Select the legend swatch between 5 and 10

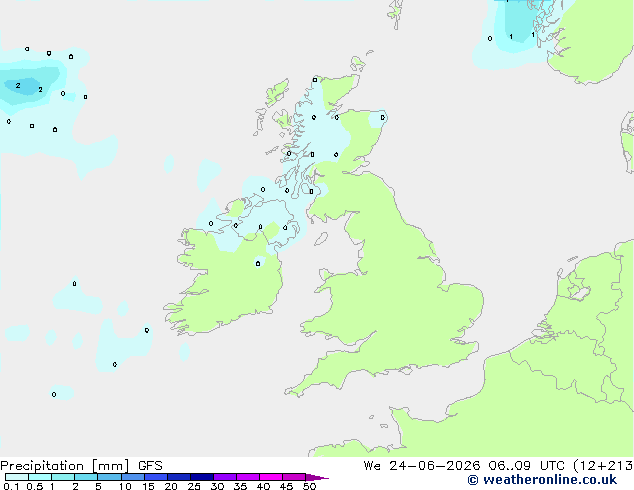tap(109, 477)
